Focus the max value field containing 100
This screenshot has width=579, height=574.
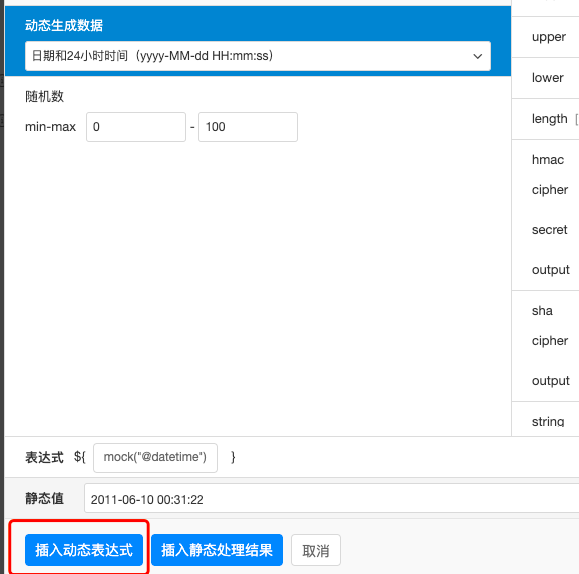(248, 127)
